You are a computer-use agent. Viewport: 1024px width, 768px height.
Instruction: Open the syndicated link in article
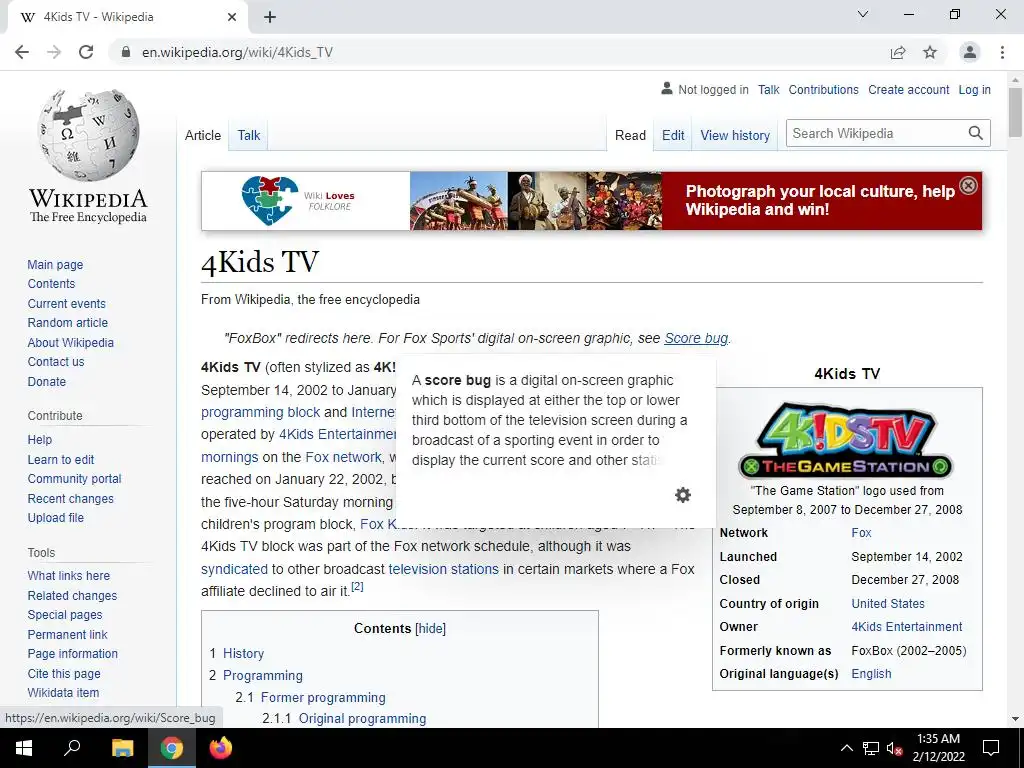[234, 569]
